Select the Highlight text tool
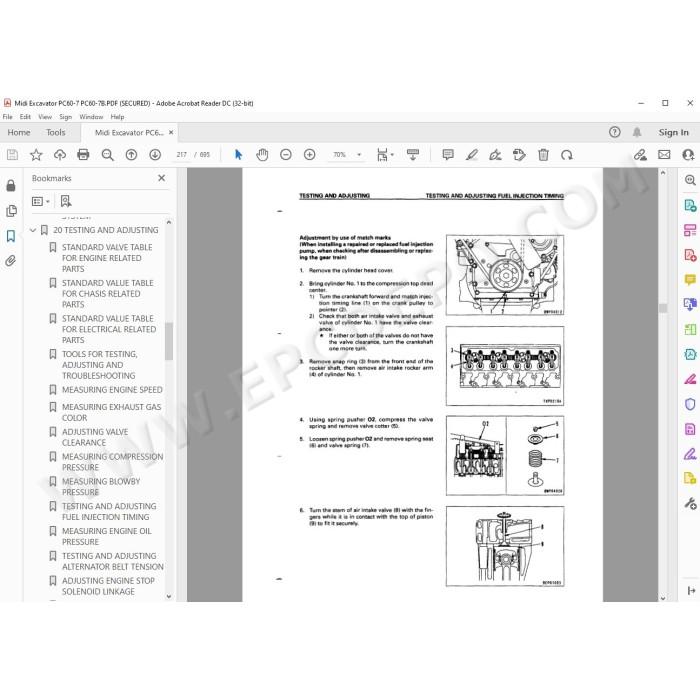Screen dimensions: 700x700 (472, 155)
